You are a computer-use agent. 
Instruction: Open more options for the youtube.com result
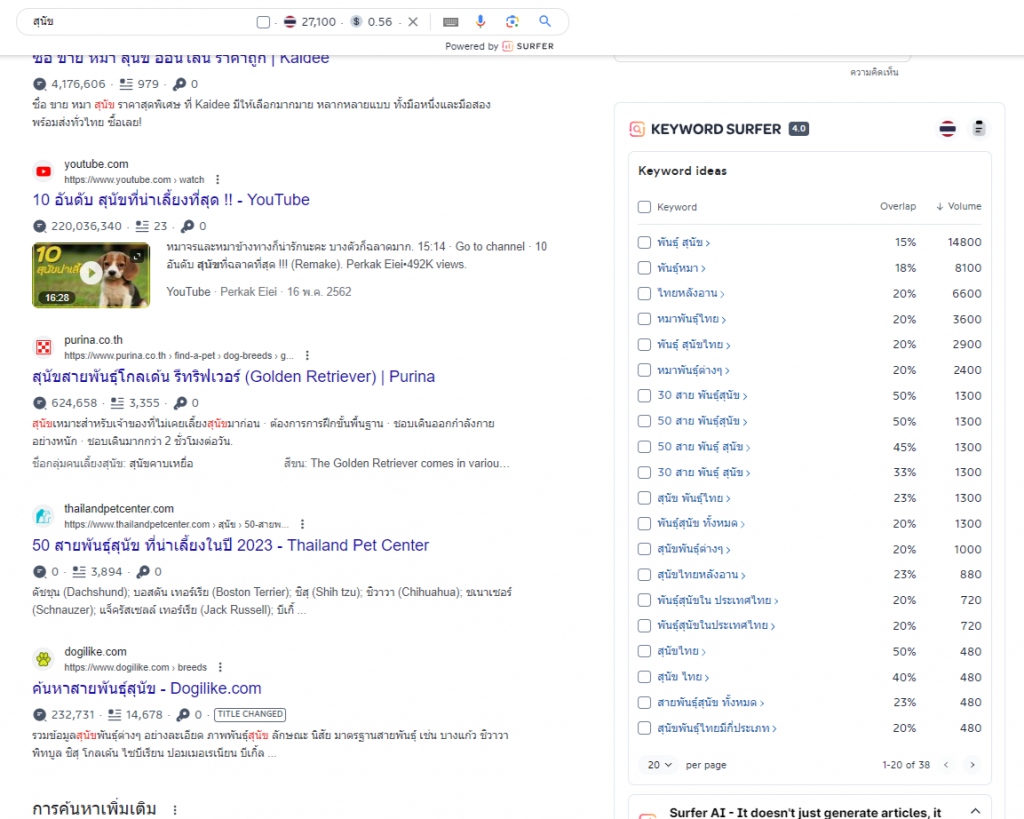pyautogui.click(x=217, y=180)
